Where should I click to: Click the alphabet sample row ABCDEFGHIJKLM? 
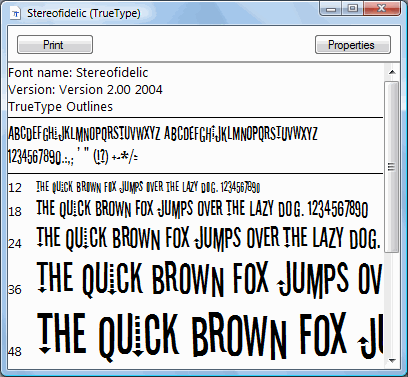[163, 134]
